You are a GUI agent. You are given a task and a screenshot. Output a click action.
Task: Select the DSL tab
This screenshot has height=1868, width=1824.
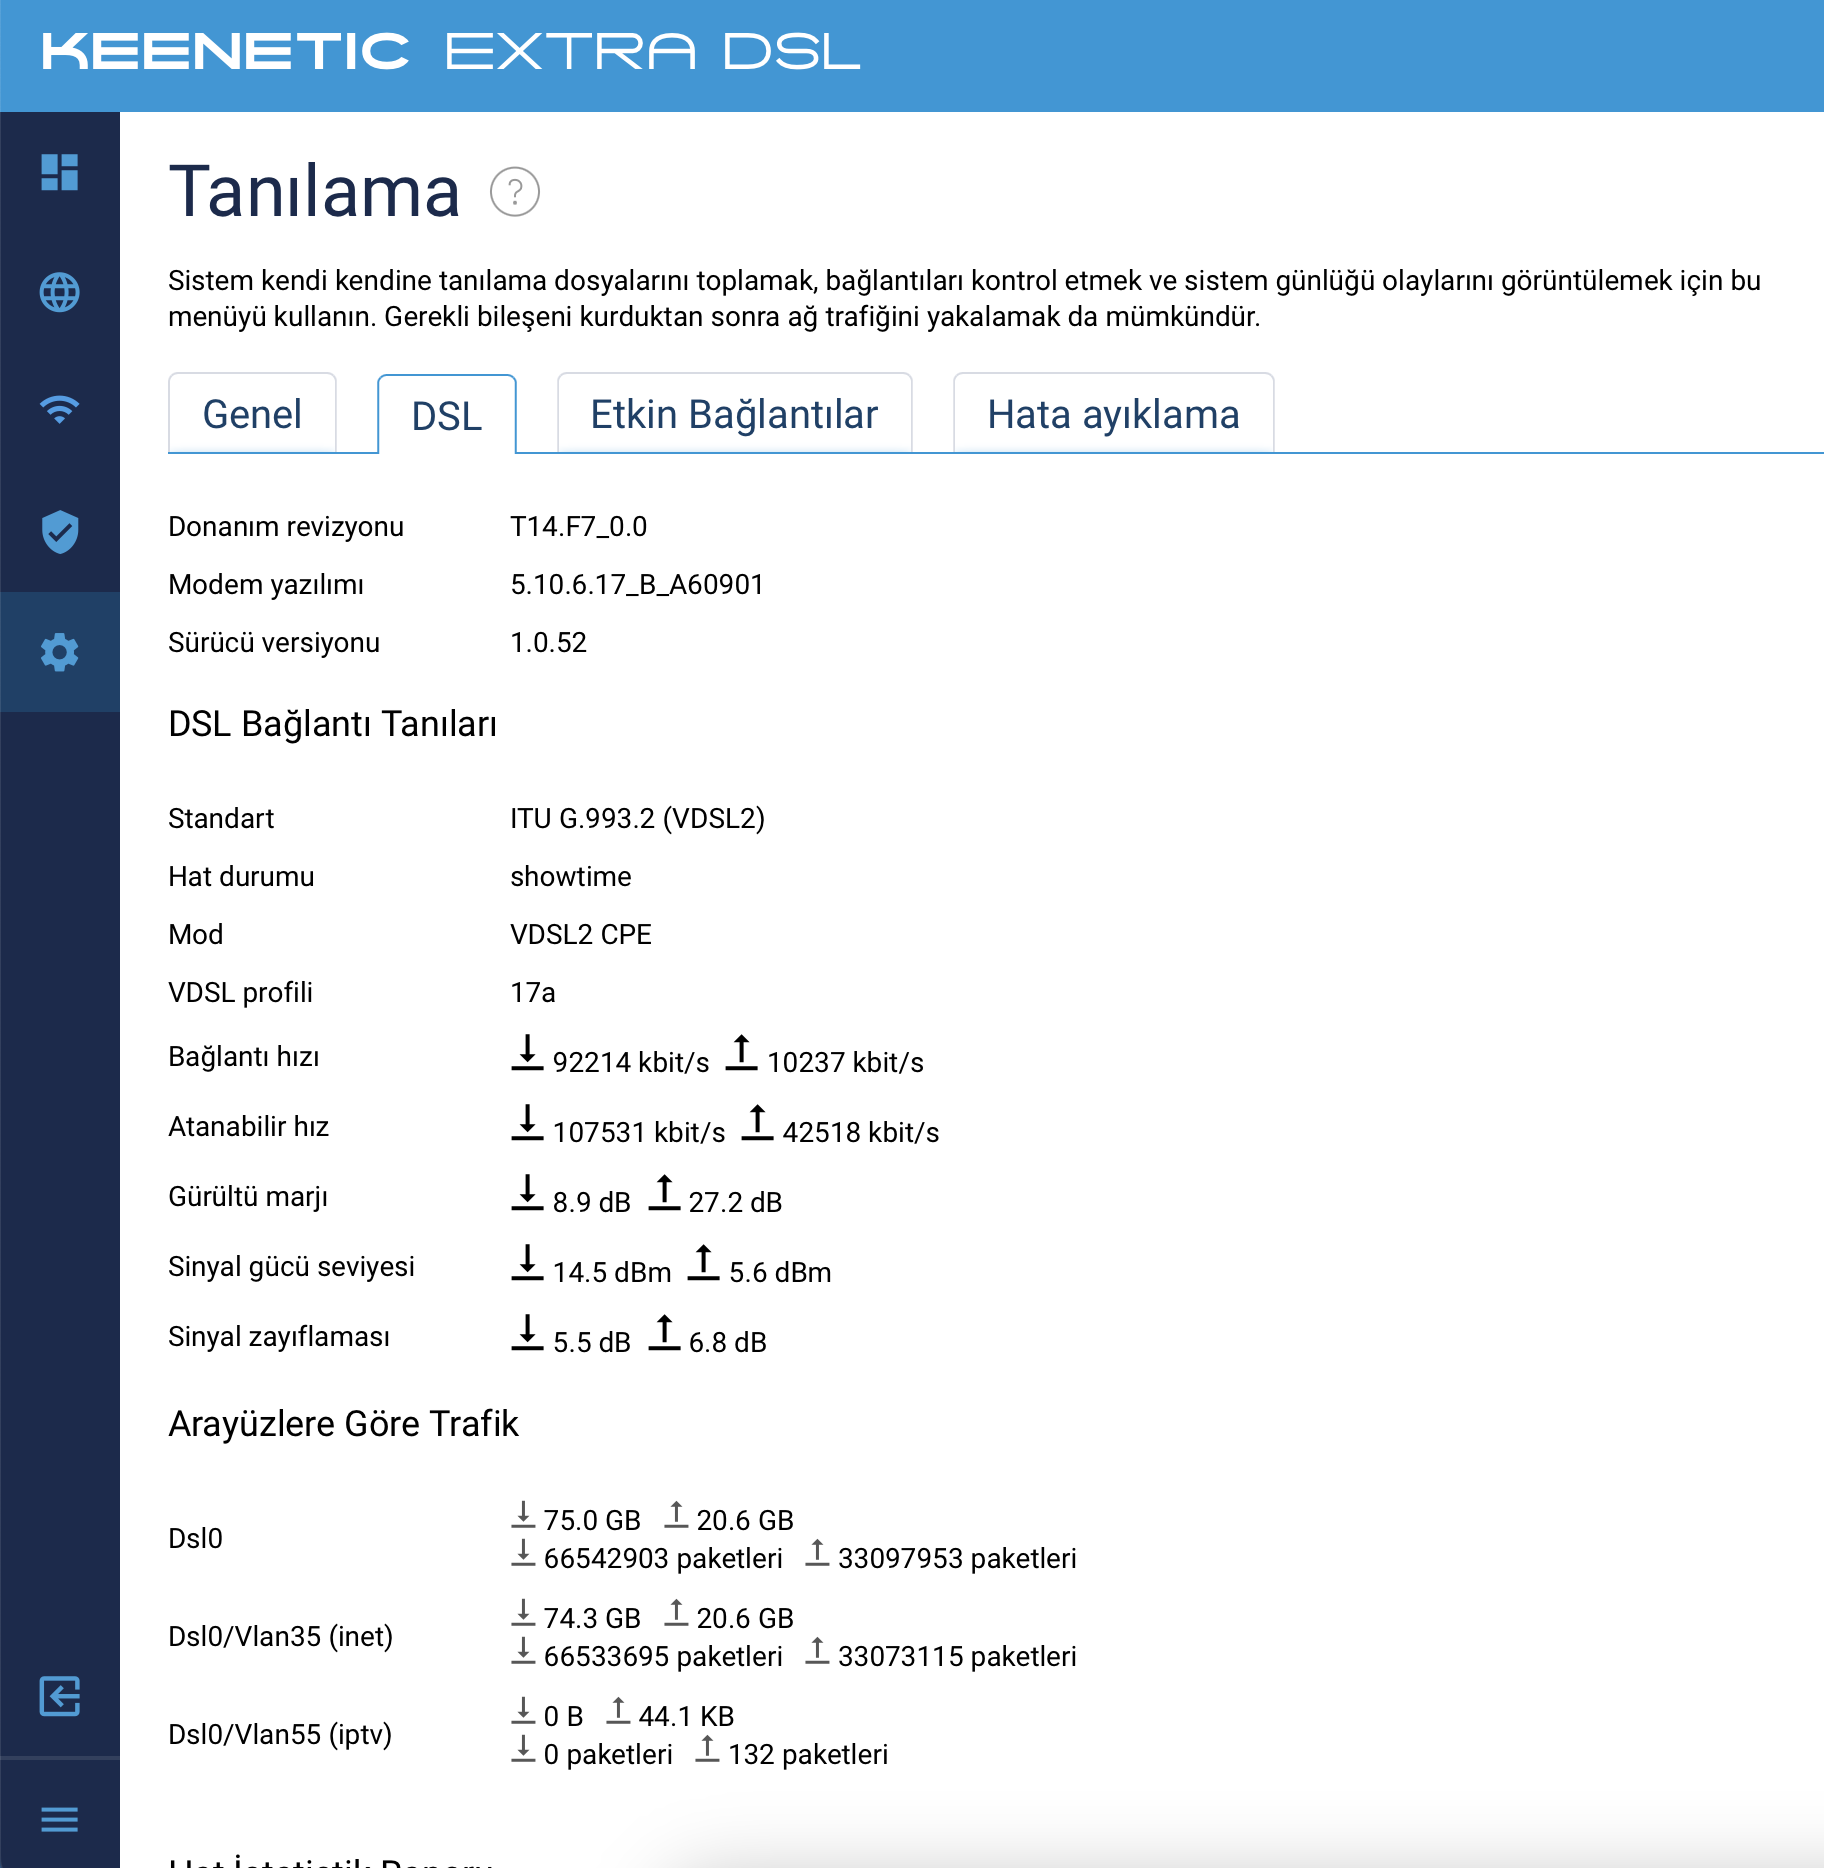(447, 416)
